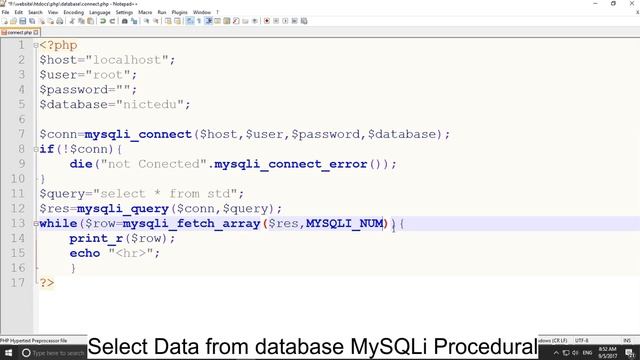The image size is (640, 360).
Task: Save the current file with toolbar icon
Action: [23, 21]
